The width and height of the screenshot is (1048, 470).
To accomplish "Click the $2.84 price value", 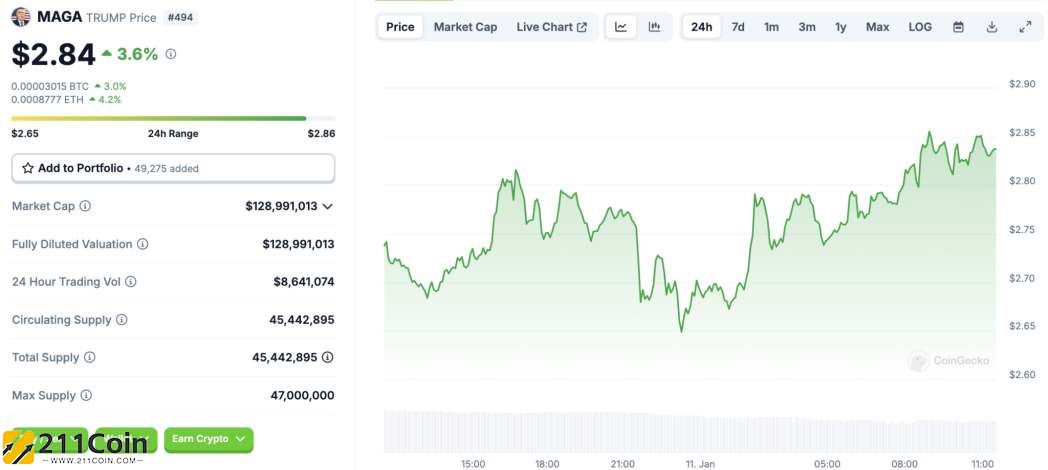I will (x=53, y=54).
